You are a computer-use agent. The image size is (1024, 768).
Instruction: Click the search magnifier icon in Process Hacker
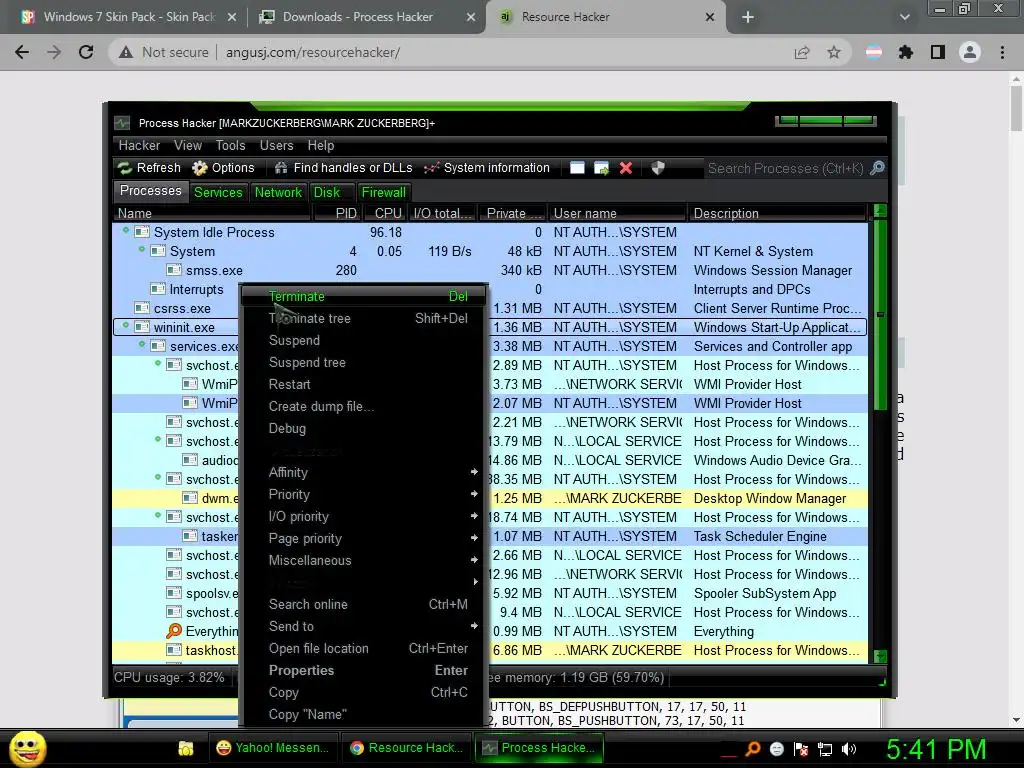[x=878, y=168]
